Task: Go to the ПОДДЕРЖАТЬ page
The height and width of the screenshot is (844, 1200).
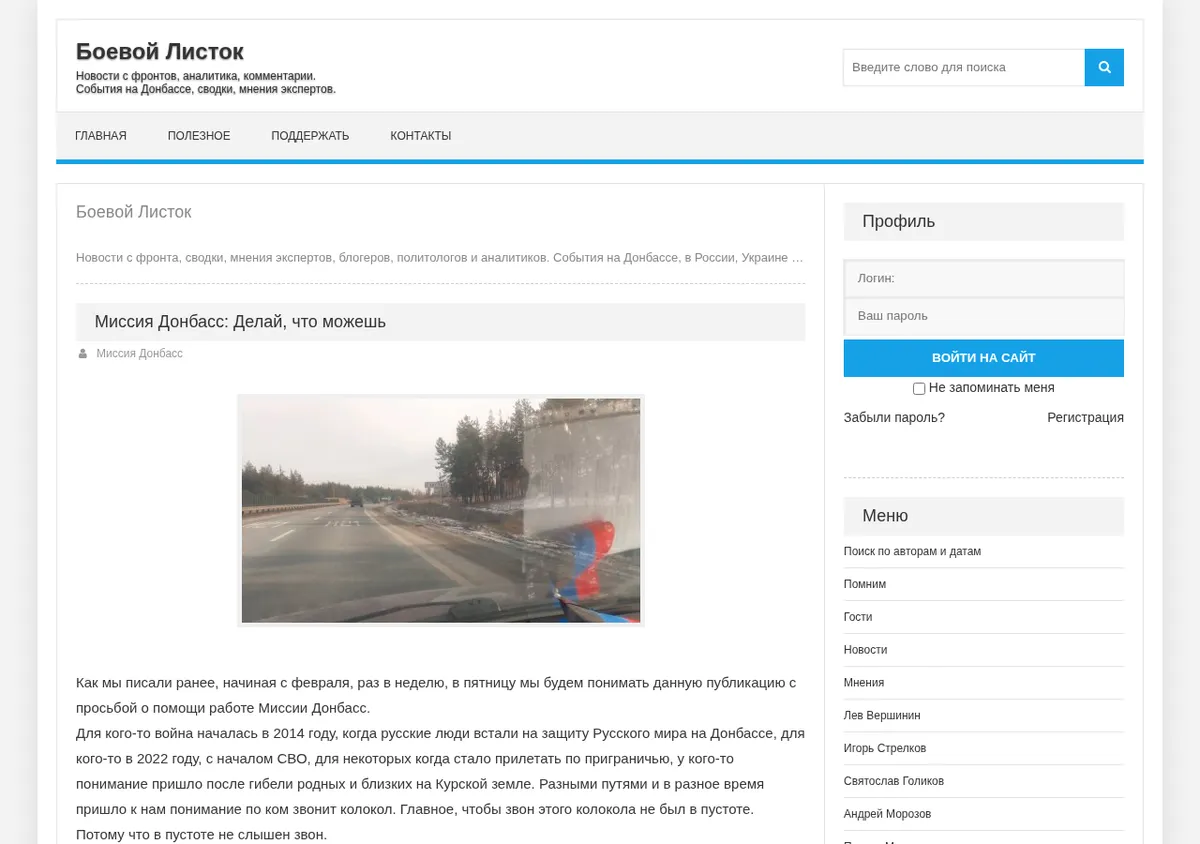Action: coord(310,136)
